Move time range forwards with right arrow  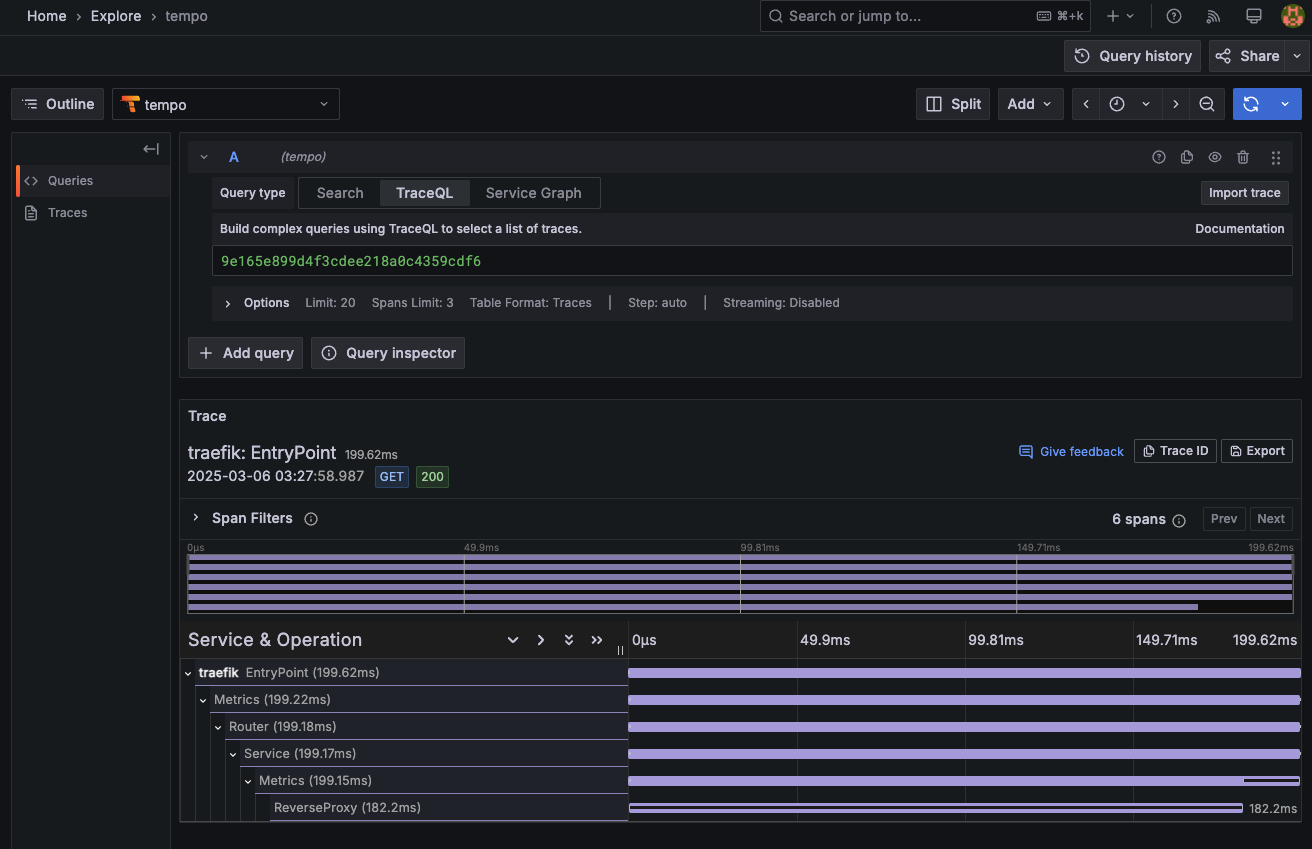pos(1176,104)
